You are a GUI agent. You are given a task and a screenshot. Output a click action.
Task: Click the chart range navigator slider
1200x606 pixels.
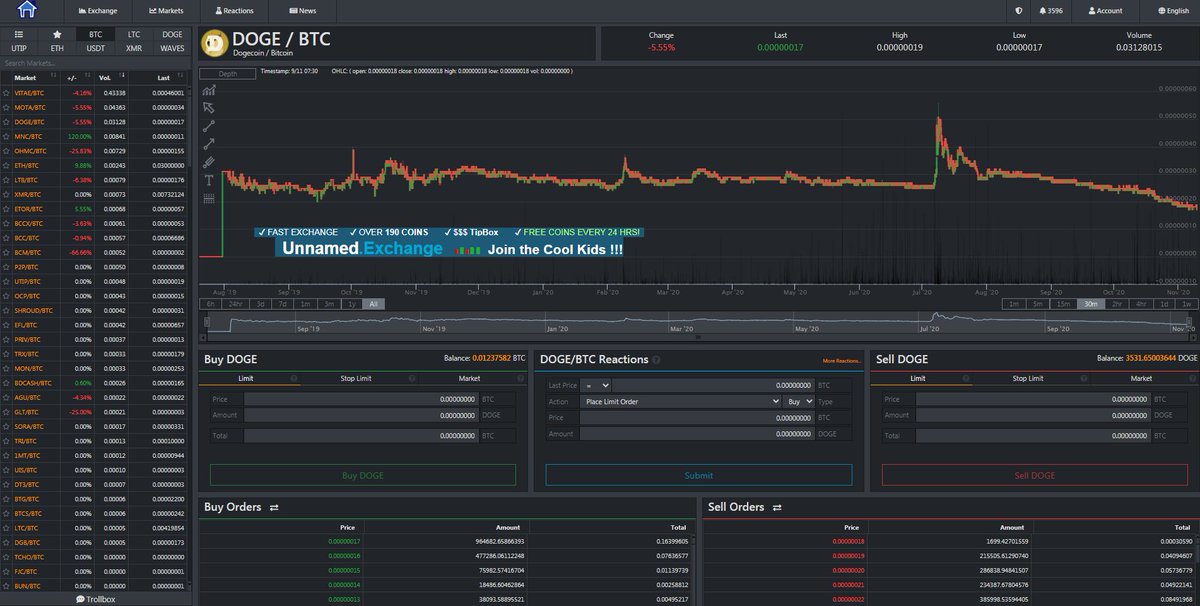click(x=700, y=322)
